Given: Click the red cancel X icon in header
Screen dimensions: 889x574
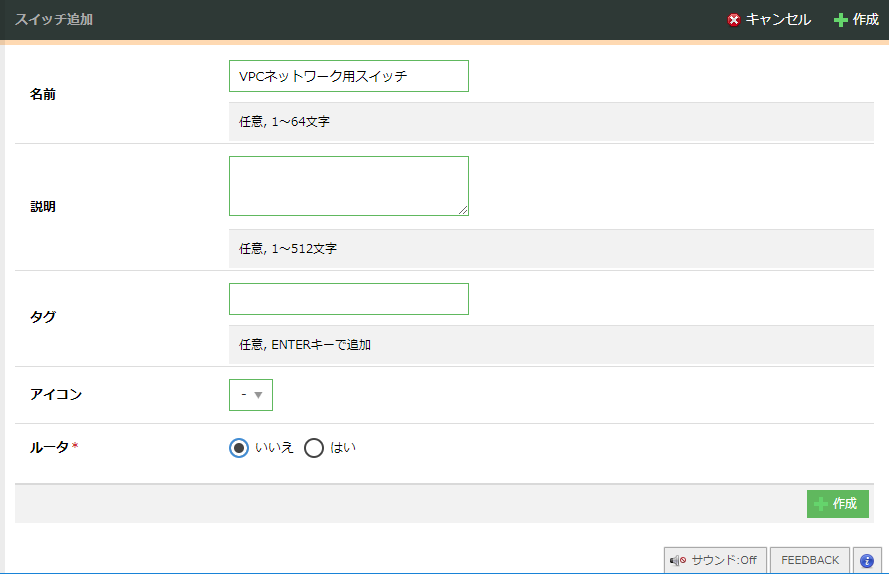Looking at the screenshot, I should (x=734, y=20).
